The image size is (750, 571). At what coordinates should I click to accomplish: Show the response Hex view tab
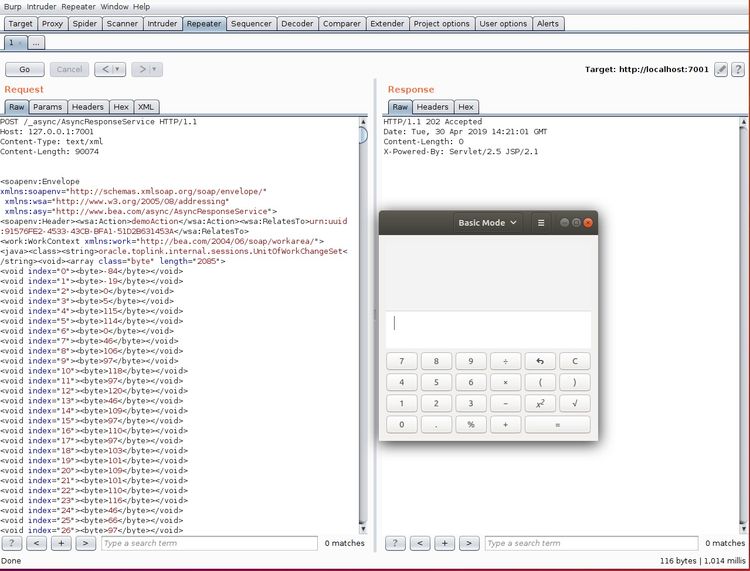point(465,107)
